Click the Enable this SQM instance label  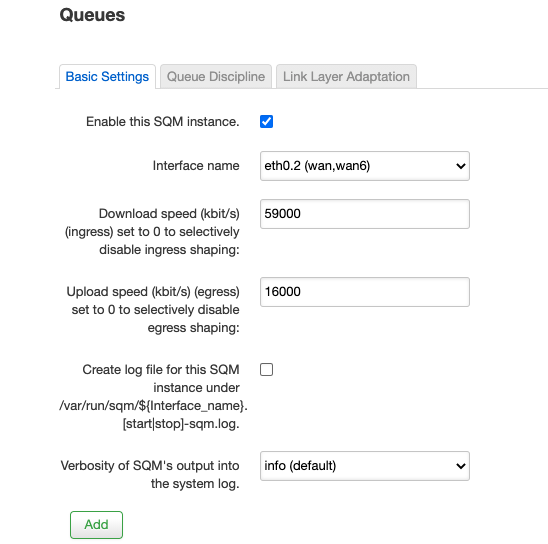coord(163,122)
